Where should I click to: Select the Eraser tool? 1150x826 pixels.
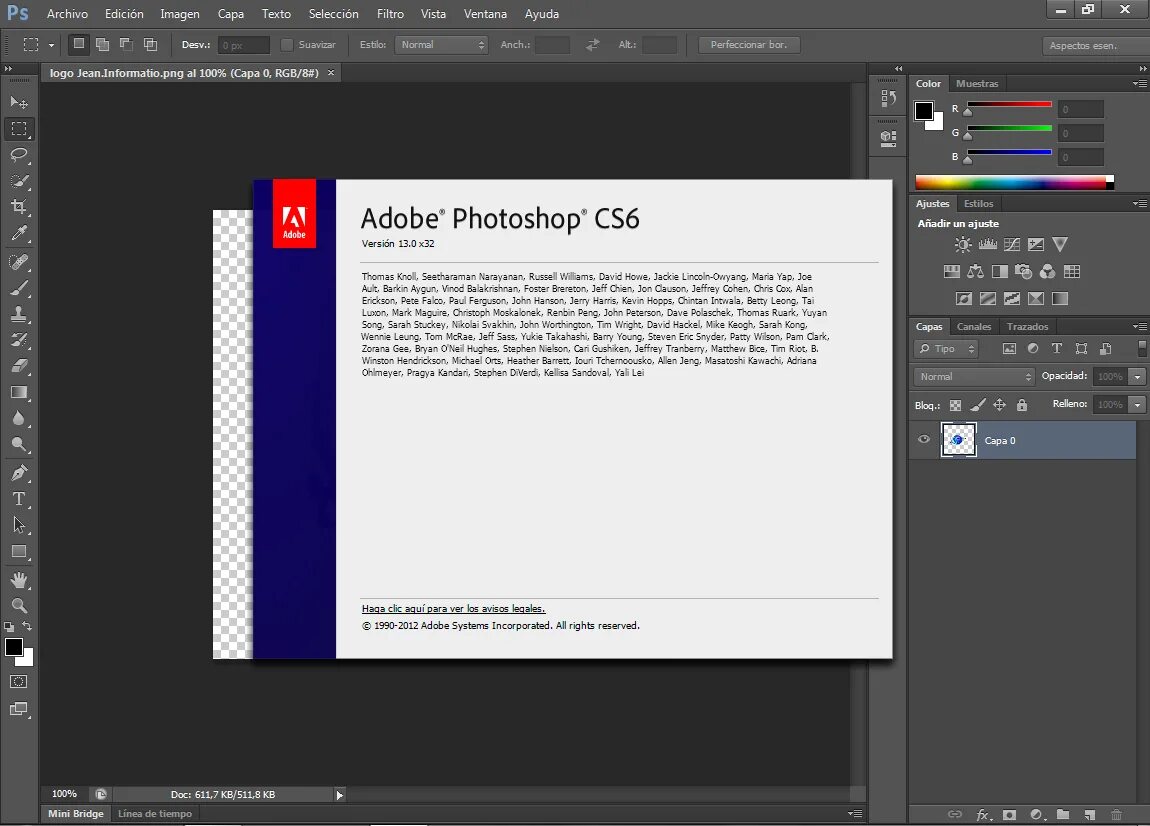pyautogui.click(x=19, y=366)
